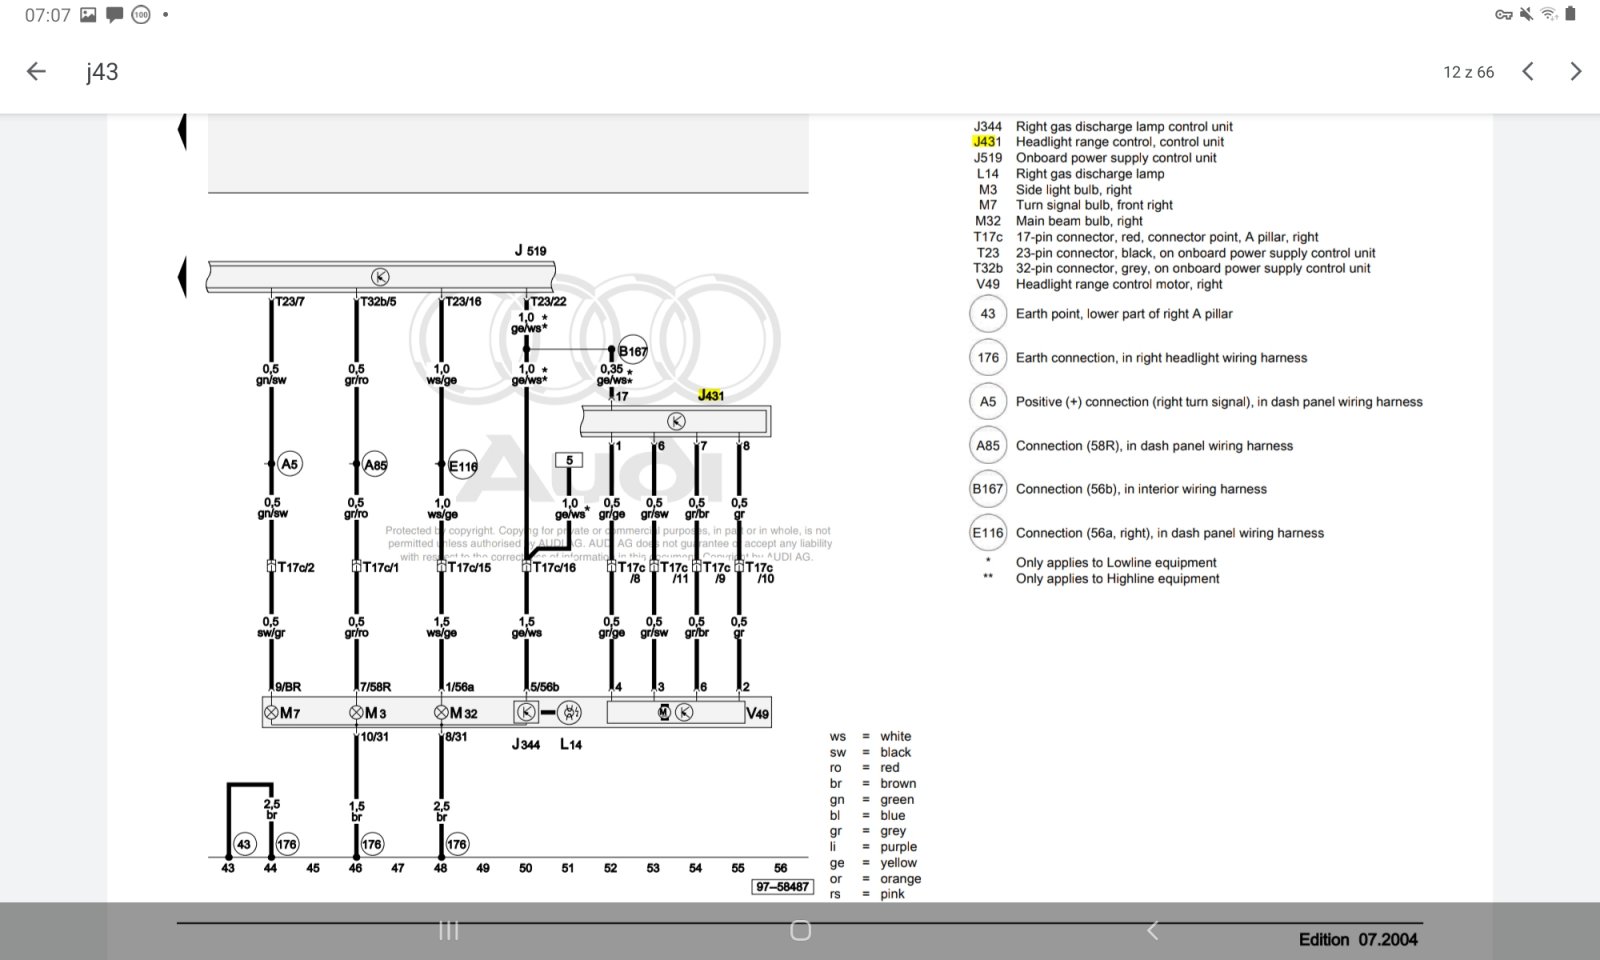Tap the 12 z 66 result counter
The width and height of the screenshot is (1600, 960).
(x=1468, y=72)
